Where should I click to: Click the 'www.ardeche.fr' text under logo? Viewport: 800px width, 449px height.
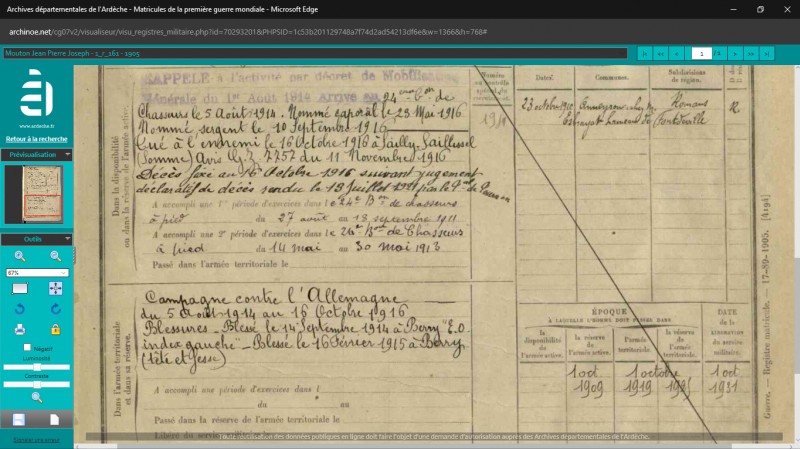[x=36, y=126]
